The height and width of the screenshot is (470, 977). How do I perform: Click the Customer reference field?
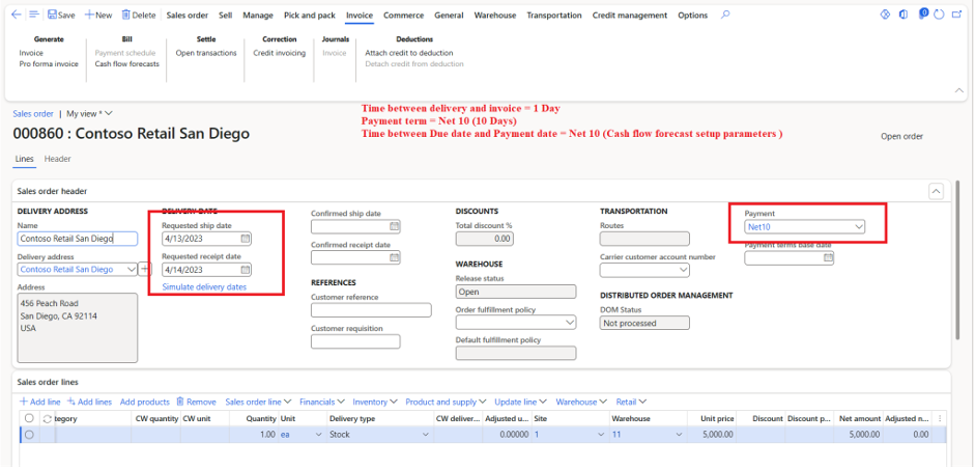click(x=371, y=310)
